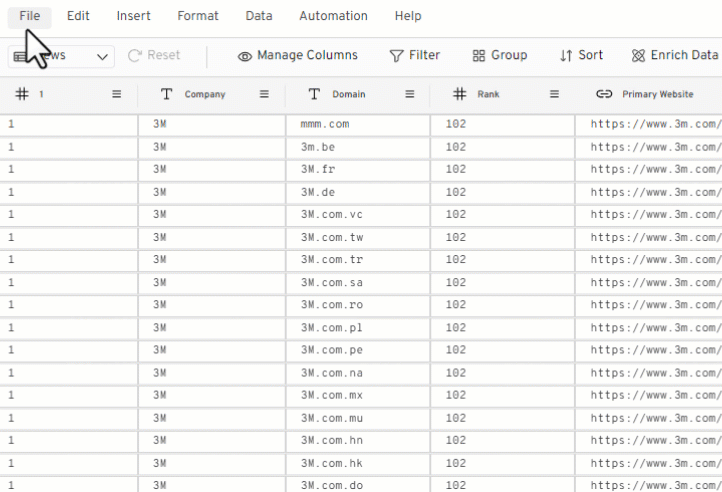722x492 pixels.
Task: Select the 3M.com.hk domain cell
Action: click(358, 463)
